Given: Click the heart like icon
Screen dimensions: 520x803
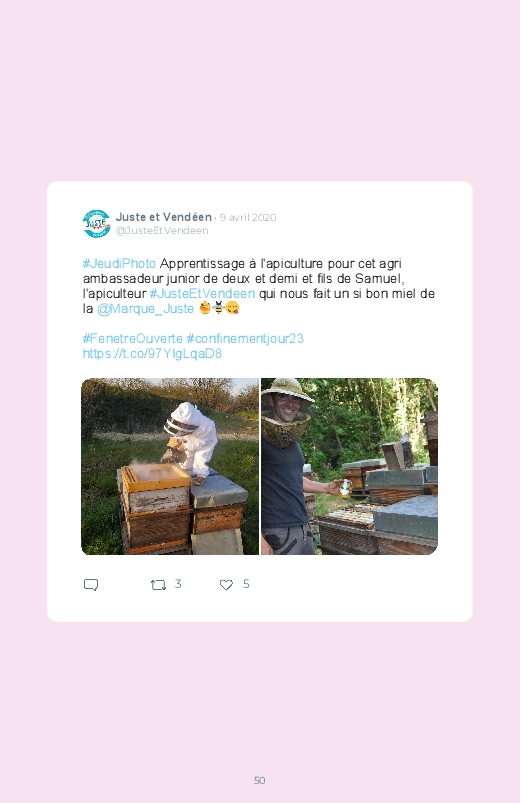Looking at the screenshot, I should tap(226, 585).
